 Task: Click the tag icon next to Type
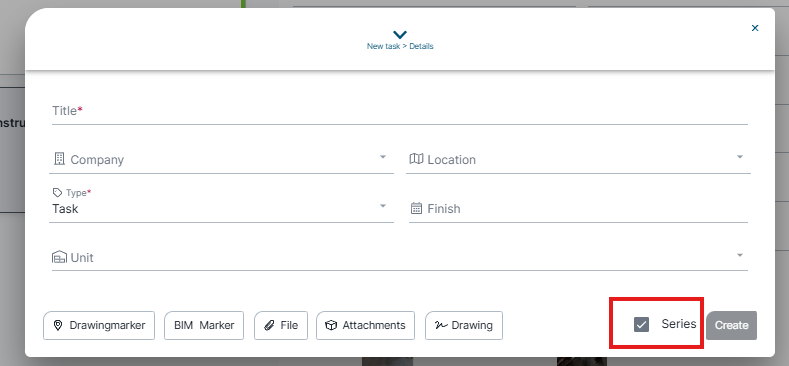point(57,193)
